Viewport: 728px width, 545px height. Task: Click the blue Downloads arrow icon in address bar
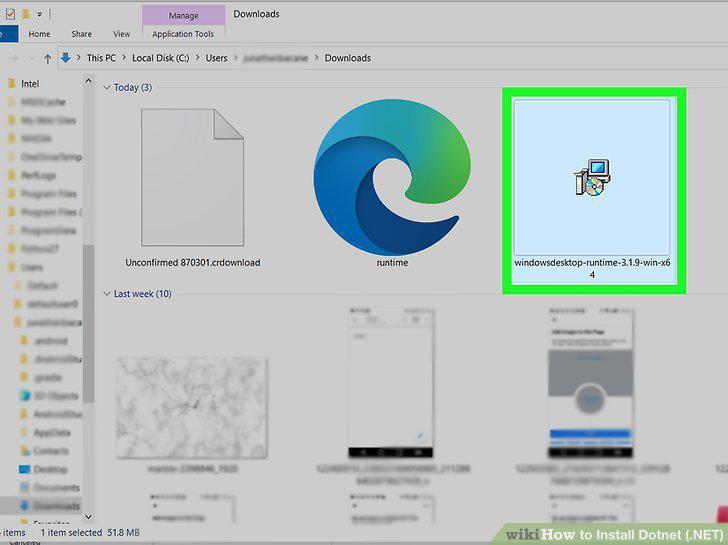[x=65, y=58]
